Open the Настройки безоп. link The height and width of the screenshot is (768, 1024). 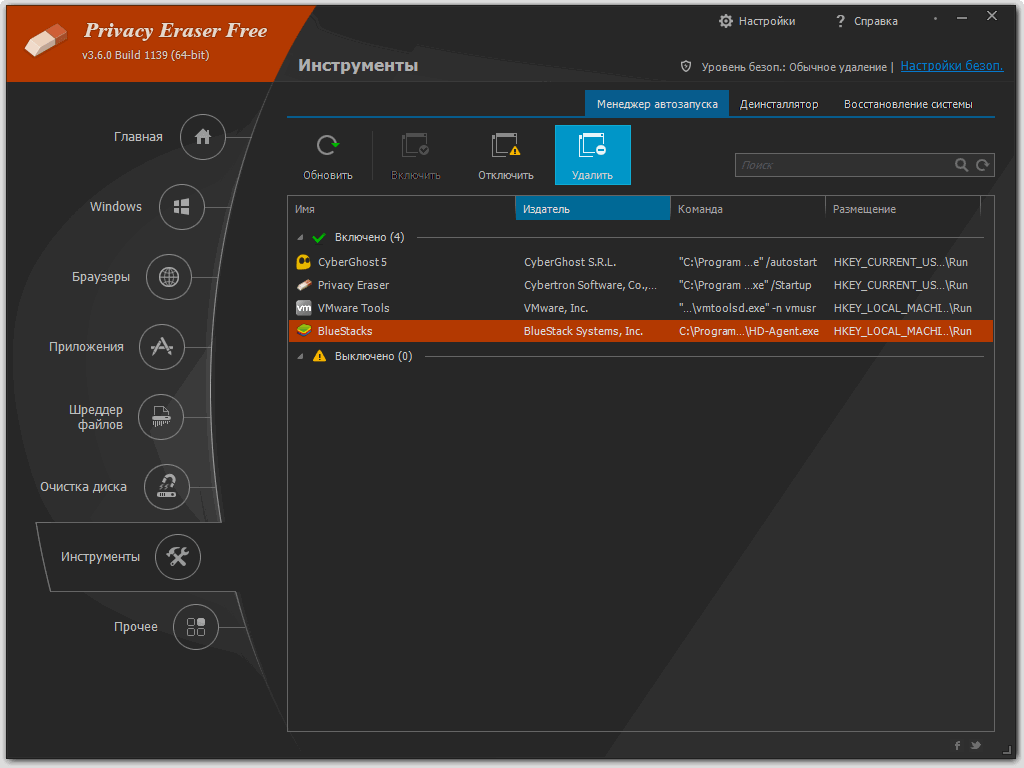click(952, 66)
